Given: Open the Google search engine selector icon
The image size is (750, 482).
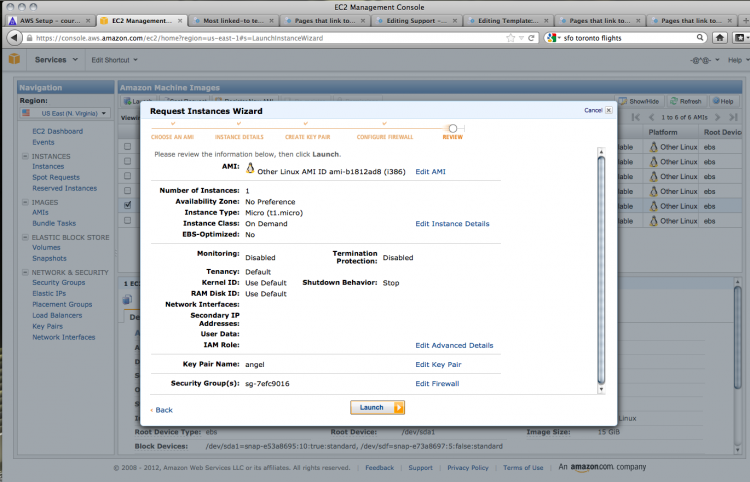Looking at the screenshot, I should tap(553, 38).
